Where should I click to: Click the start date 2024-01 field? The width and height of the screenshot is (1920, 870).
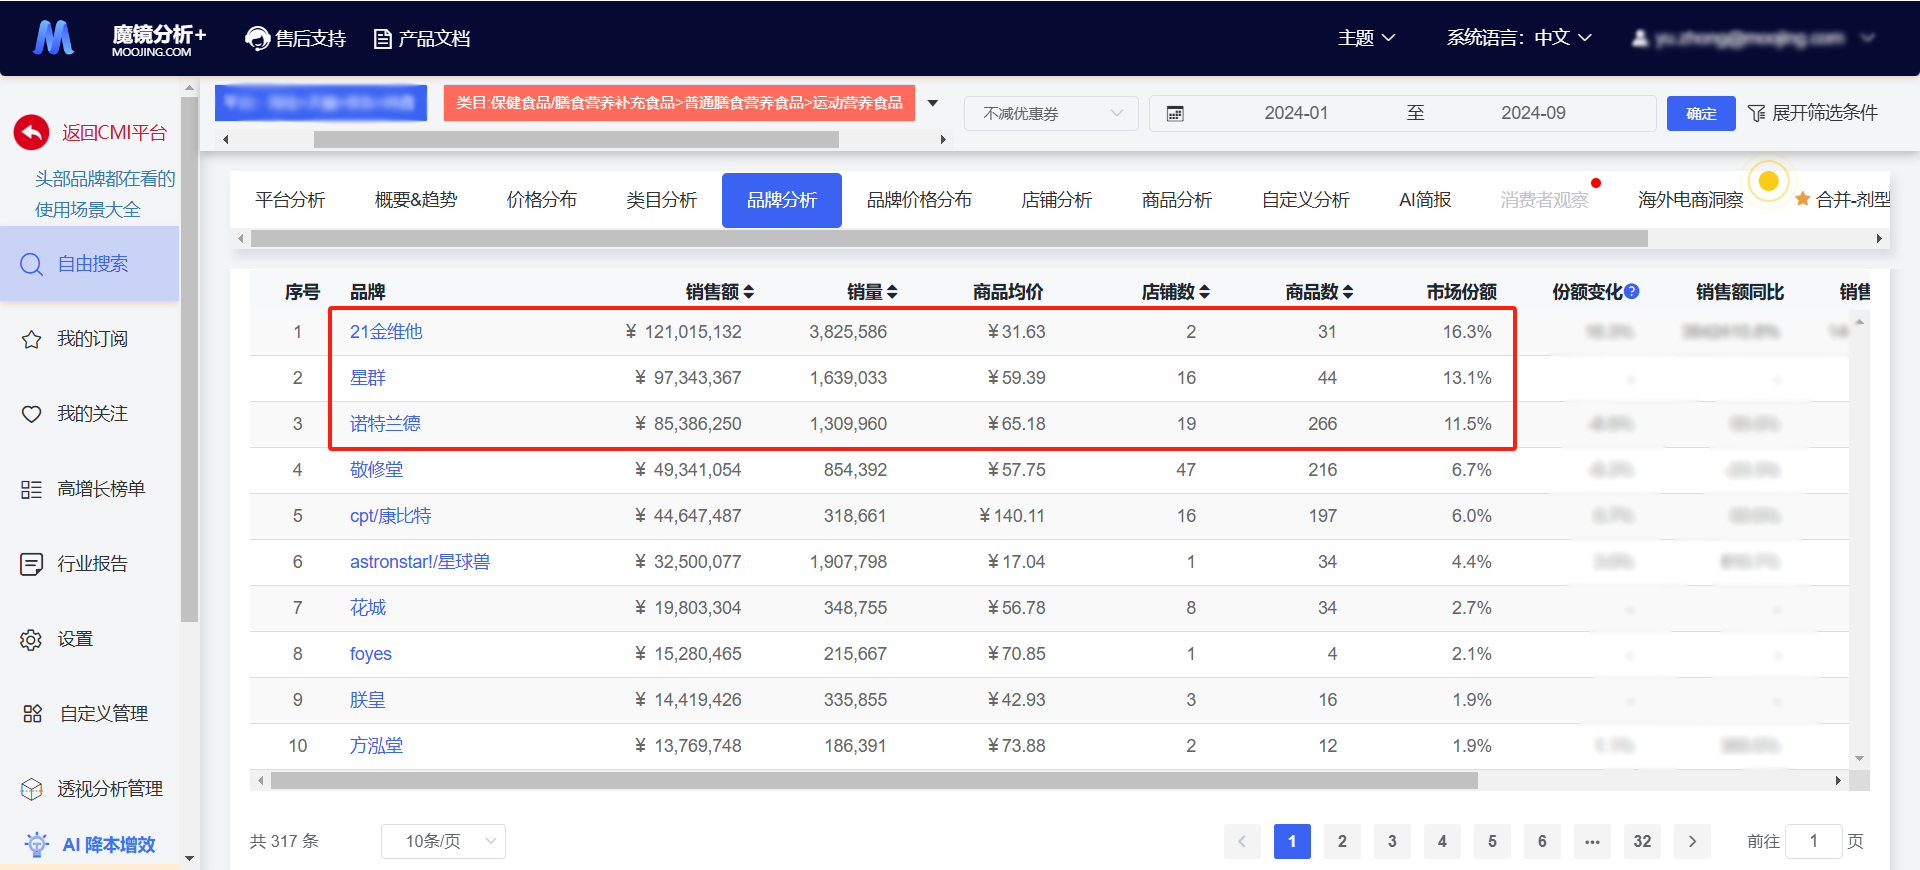pos(1296,113)
